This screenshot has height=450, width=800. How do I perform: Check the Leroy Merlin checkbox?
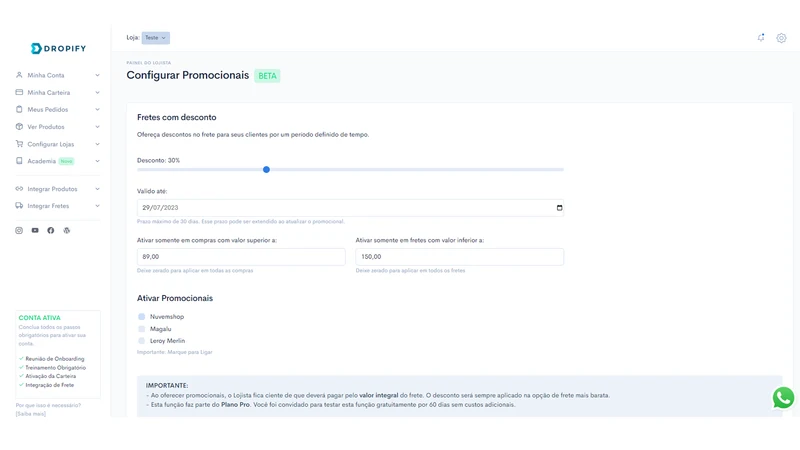pos(141,341)
